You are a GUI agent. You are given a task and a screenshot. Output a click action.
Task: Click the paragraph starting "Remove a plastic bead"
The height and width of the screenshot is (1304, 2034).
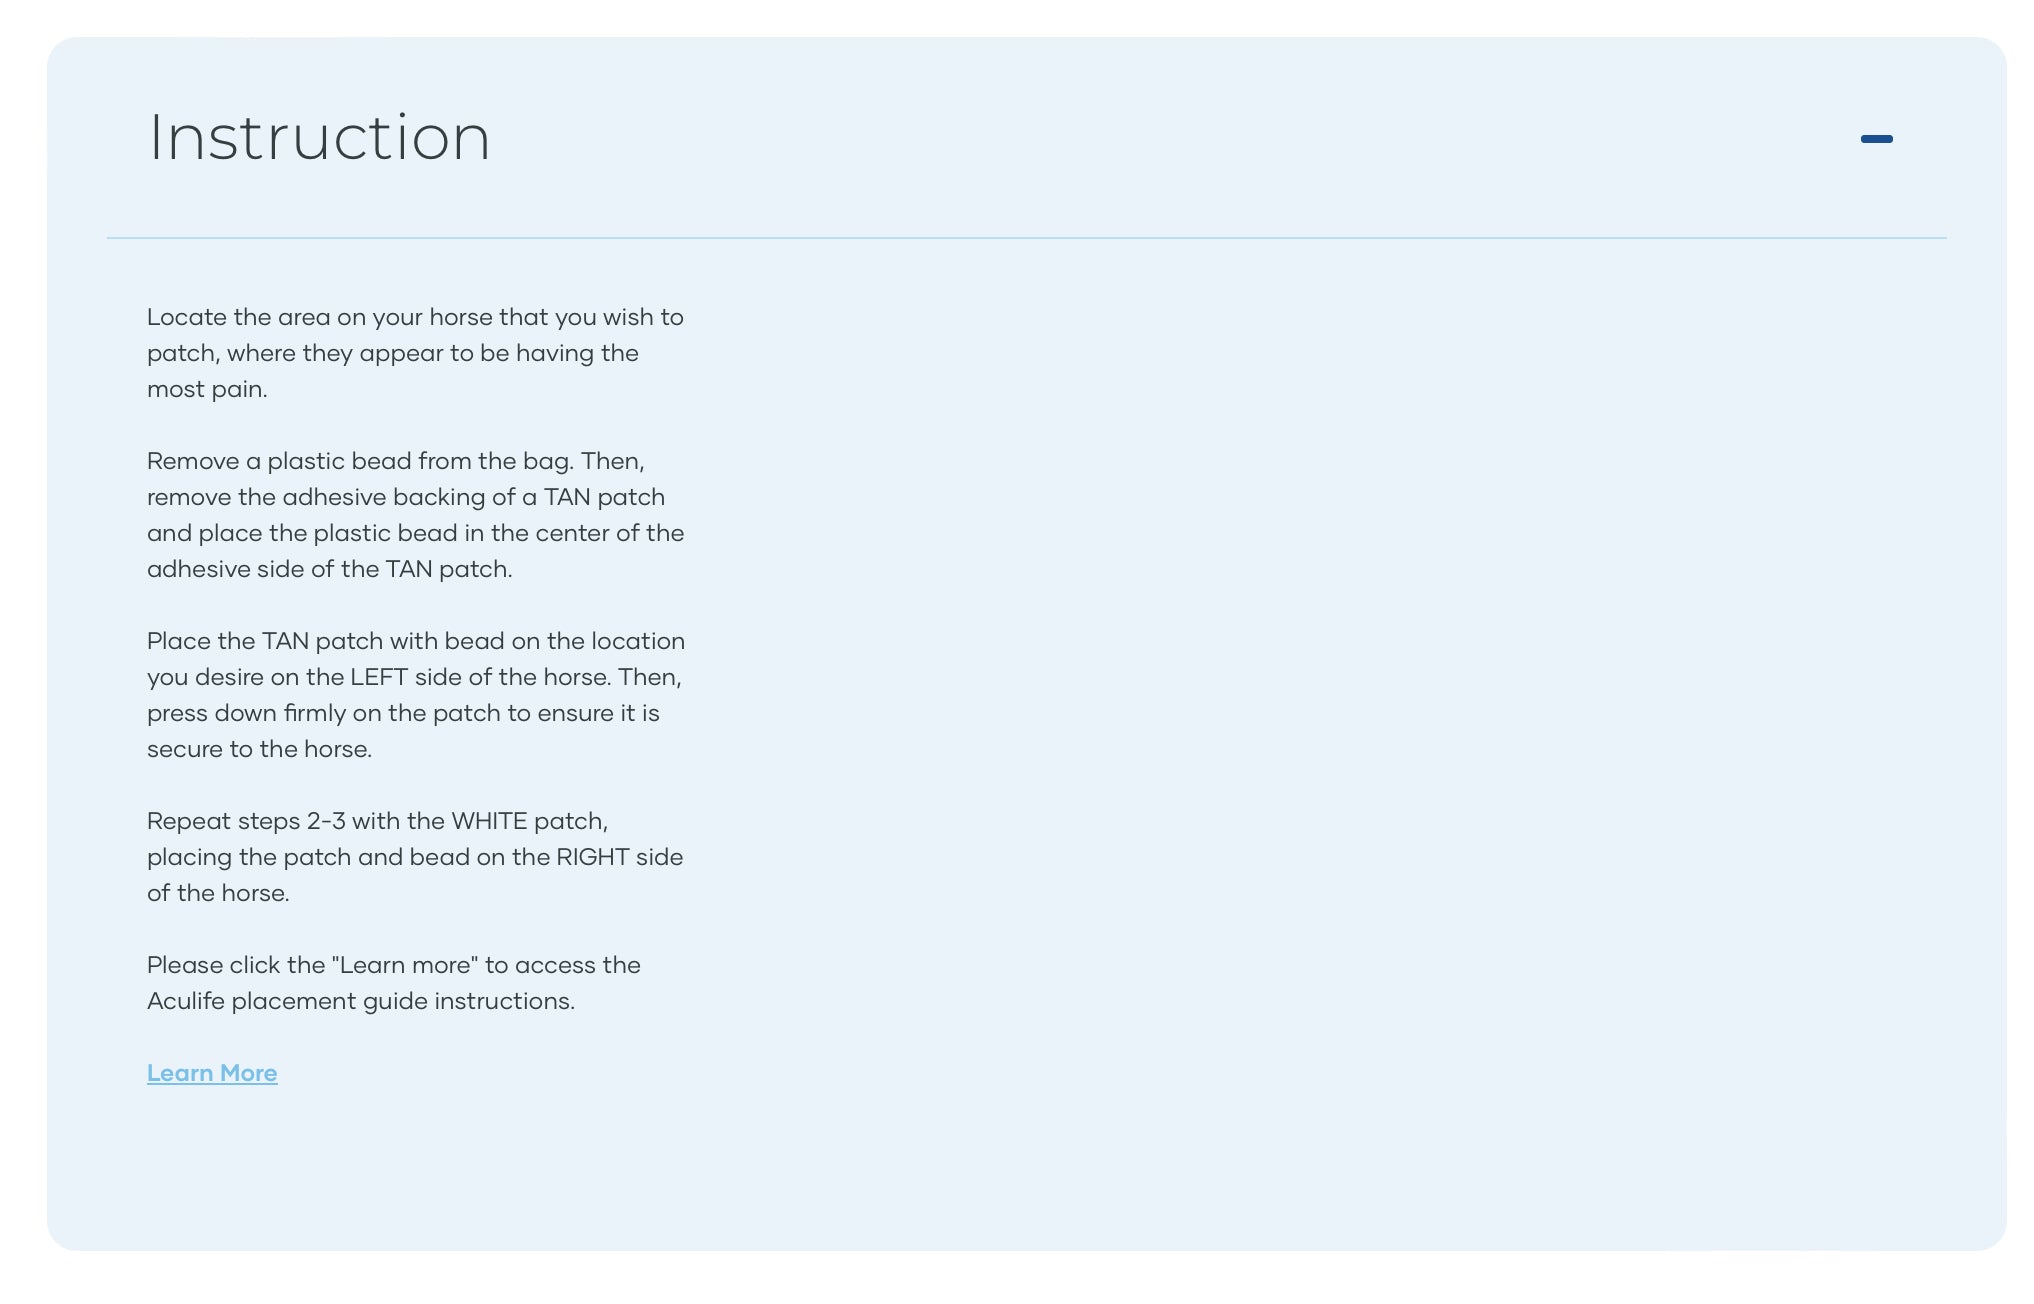[415, 515]
